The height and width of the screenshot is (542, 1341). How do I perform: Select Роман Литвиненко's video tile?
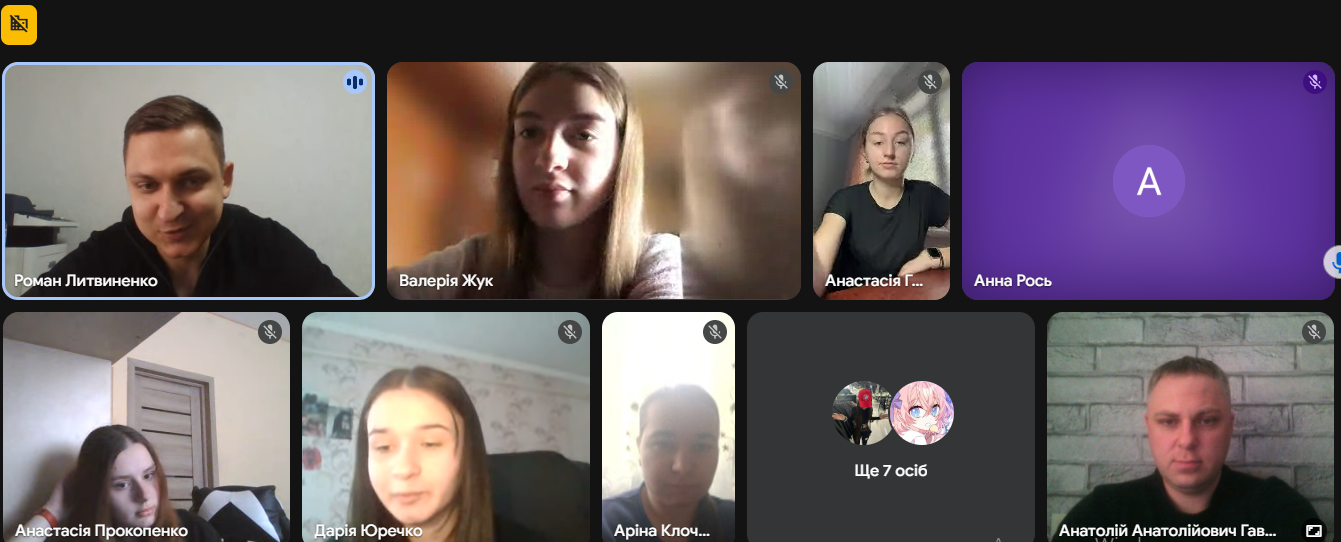coord(189,181)
